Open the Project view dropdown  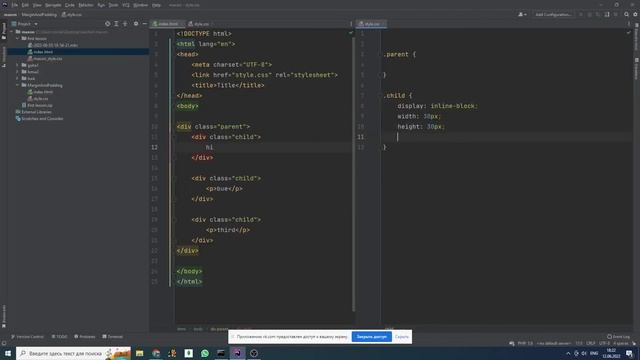coord(24,24)
